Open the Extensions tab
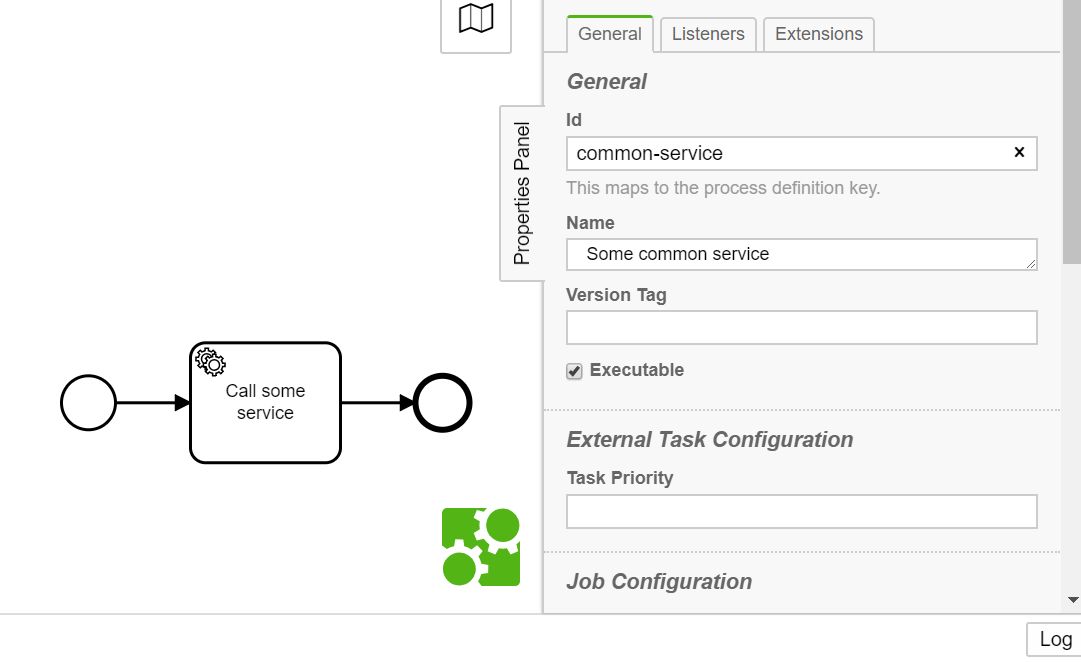The width and height of the screenshot is (1081, 662). tap(818, 34)
